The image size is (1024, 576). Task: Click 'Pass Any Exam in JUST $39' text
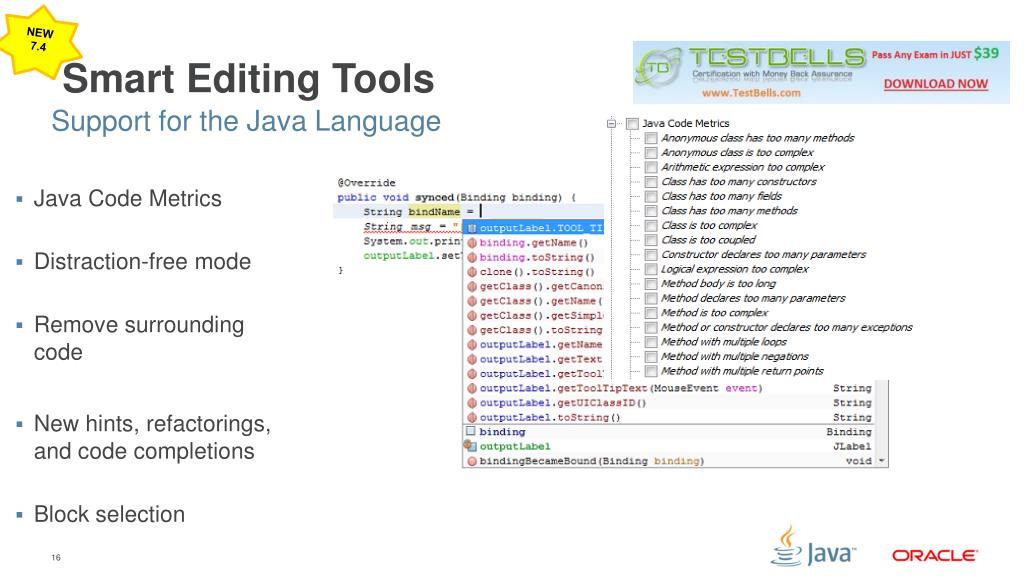[x=935, y=54]
